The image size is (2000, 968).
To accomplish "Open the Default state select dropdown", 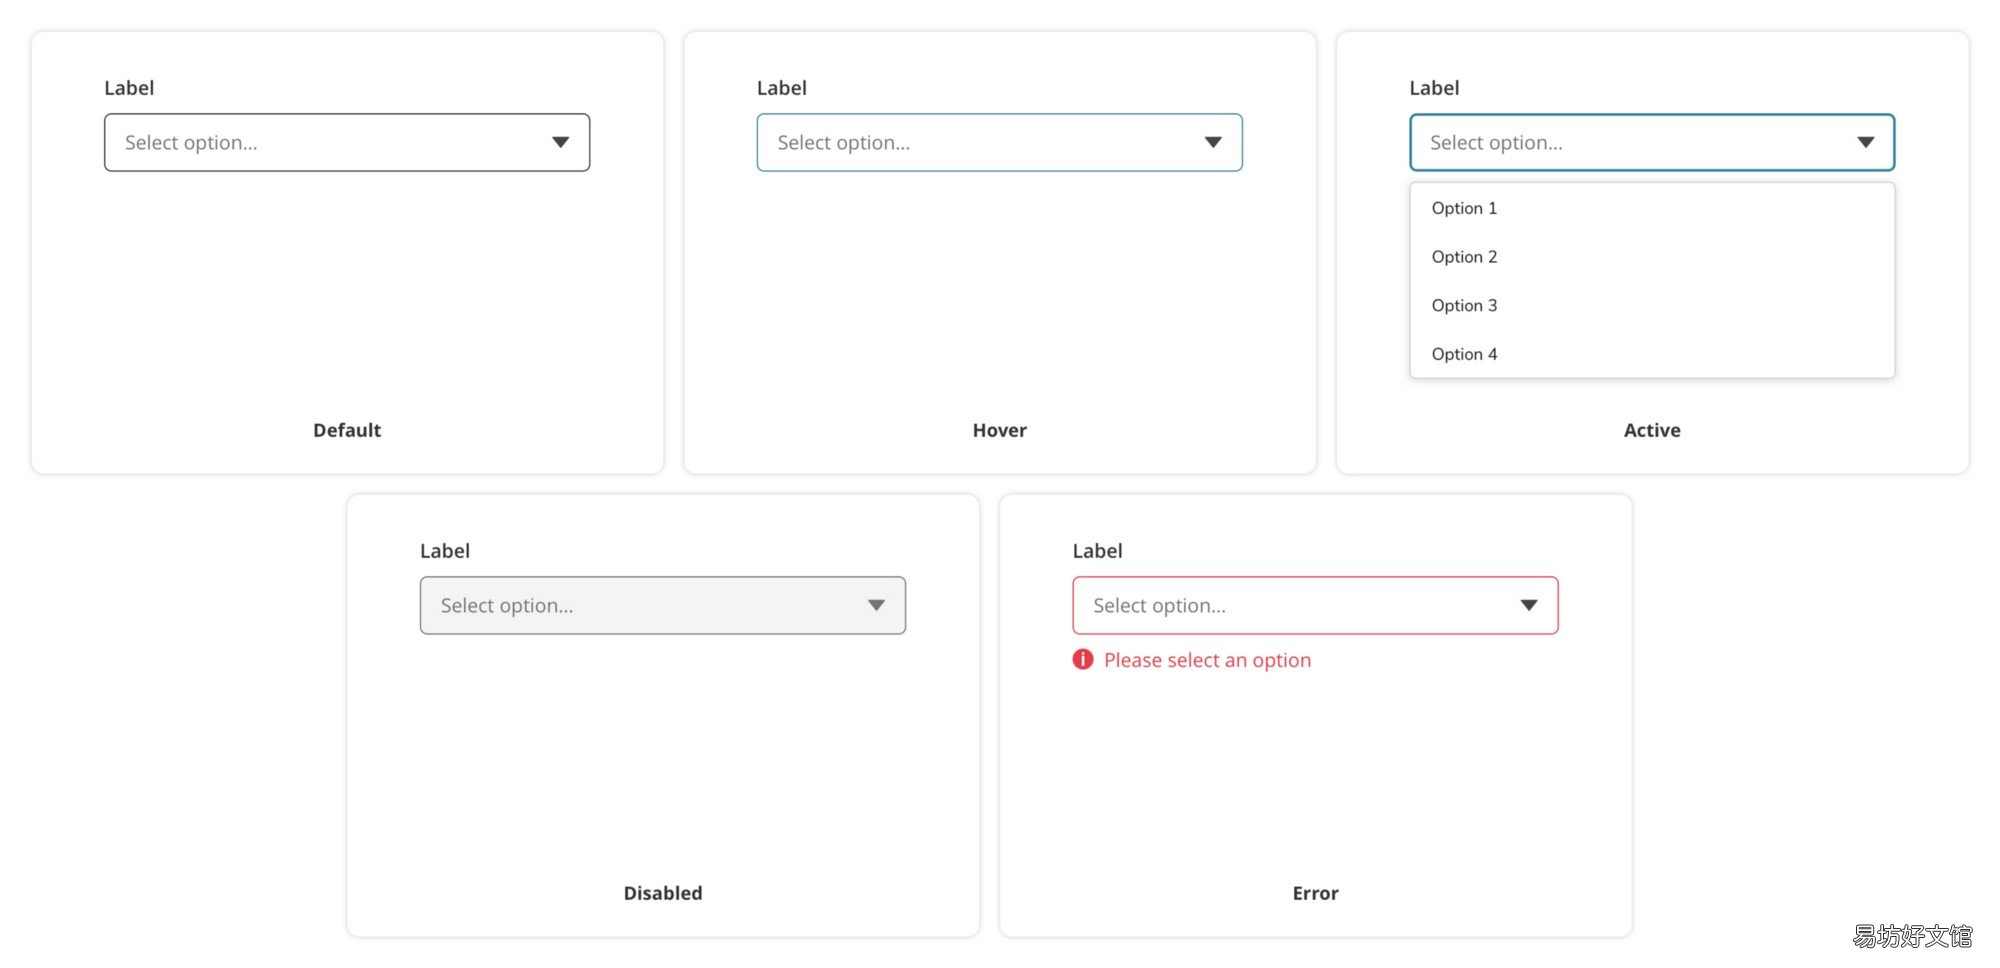I will point(347,142).
